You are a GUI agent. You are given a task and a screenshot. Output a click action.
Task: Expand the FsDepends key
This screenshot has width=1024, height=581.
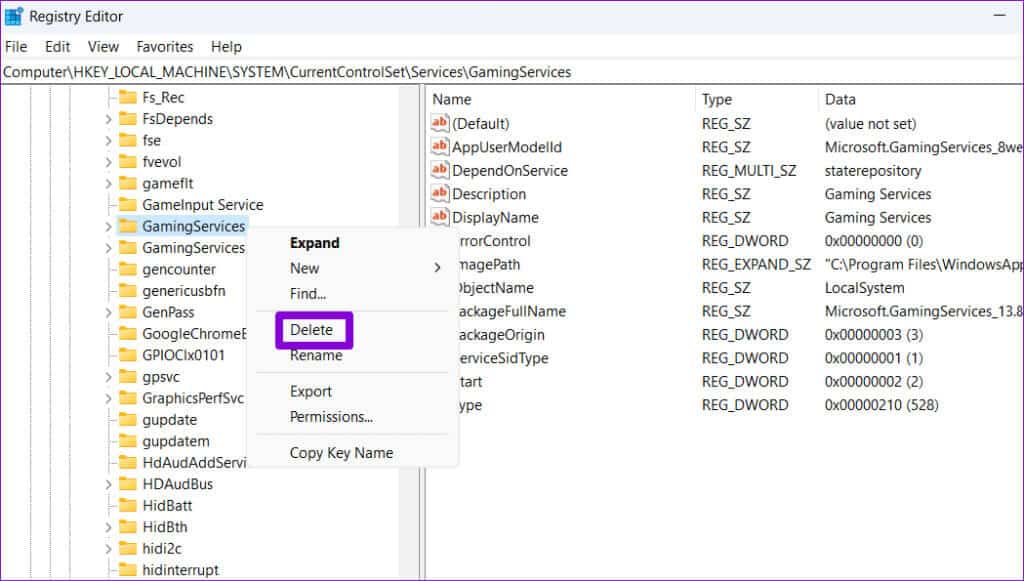[x=108, y=119]
